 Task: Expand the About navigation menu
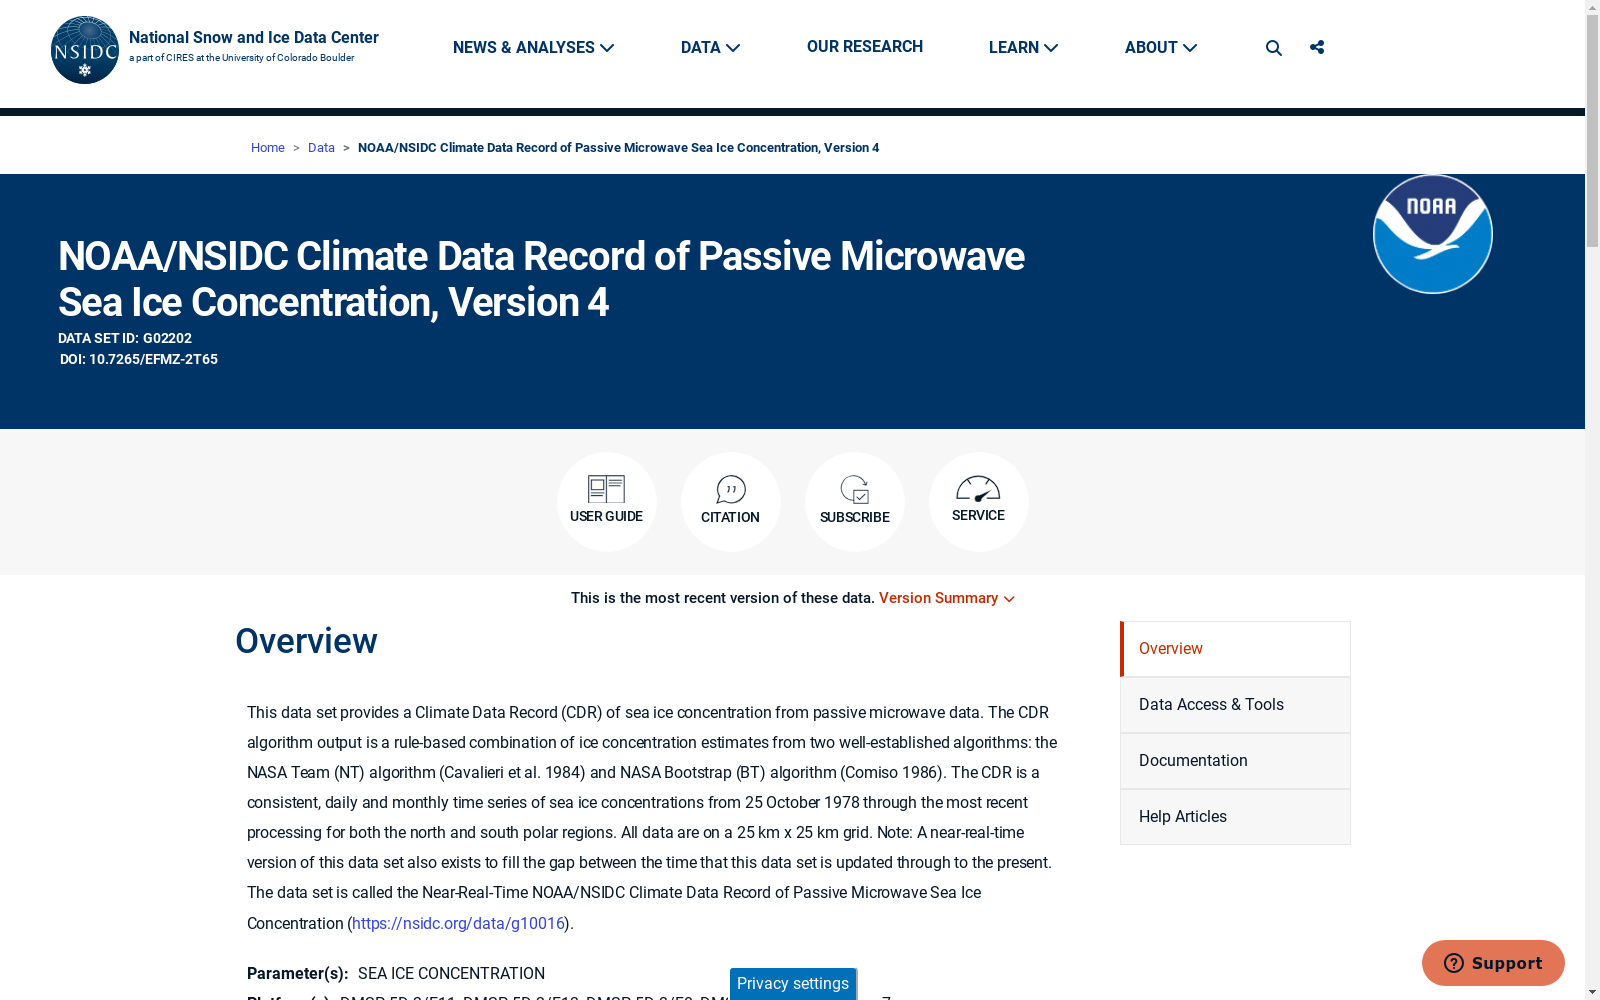click(1160, 48)
